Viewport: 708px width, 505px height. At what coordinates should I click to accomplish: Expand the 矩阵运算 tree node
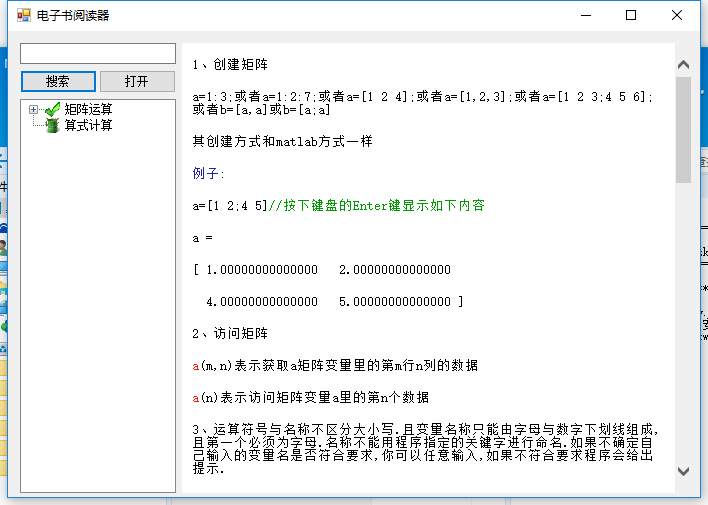pos(33,109)
